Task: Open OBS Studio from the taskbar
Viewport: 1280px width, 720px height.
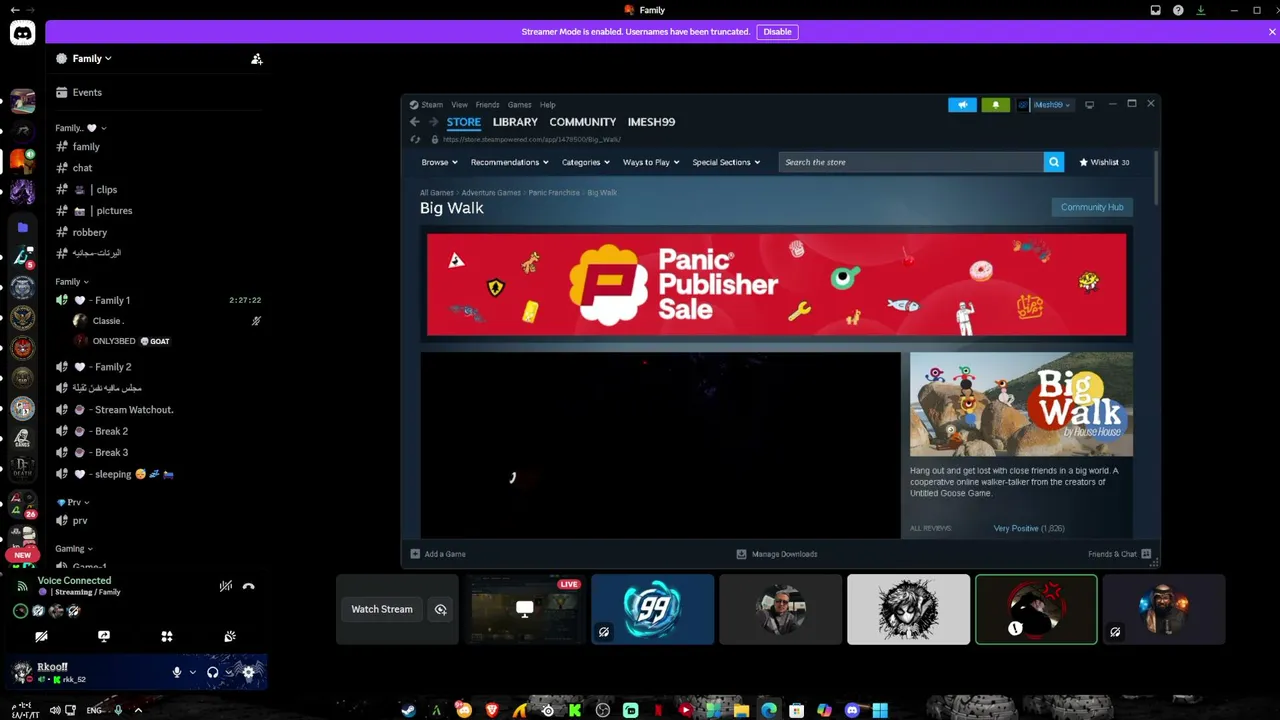Action: 603,710
